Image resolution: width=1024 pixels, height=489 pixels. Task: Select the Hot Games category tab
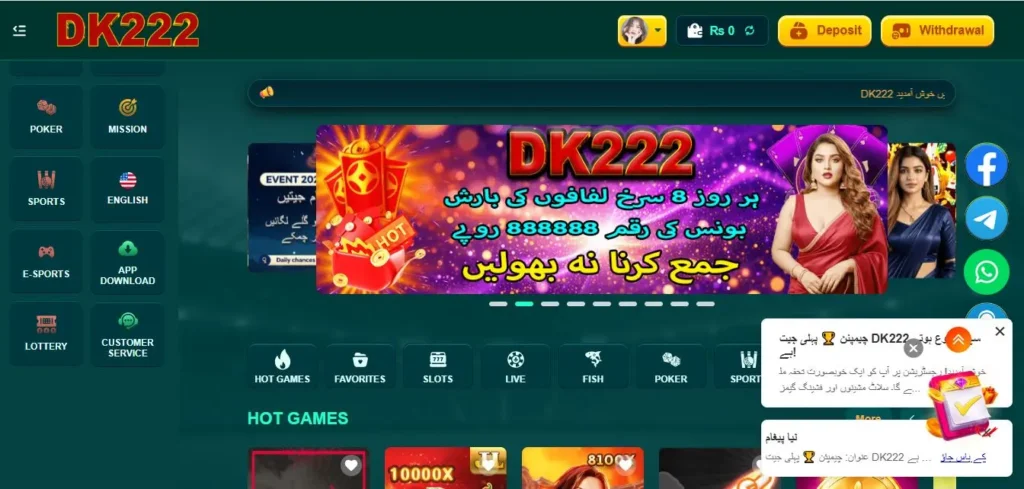pyautogui.click(x=282, y=367)
